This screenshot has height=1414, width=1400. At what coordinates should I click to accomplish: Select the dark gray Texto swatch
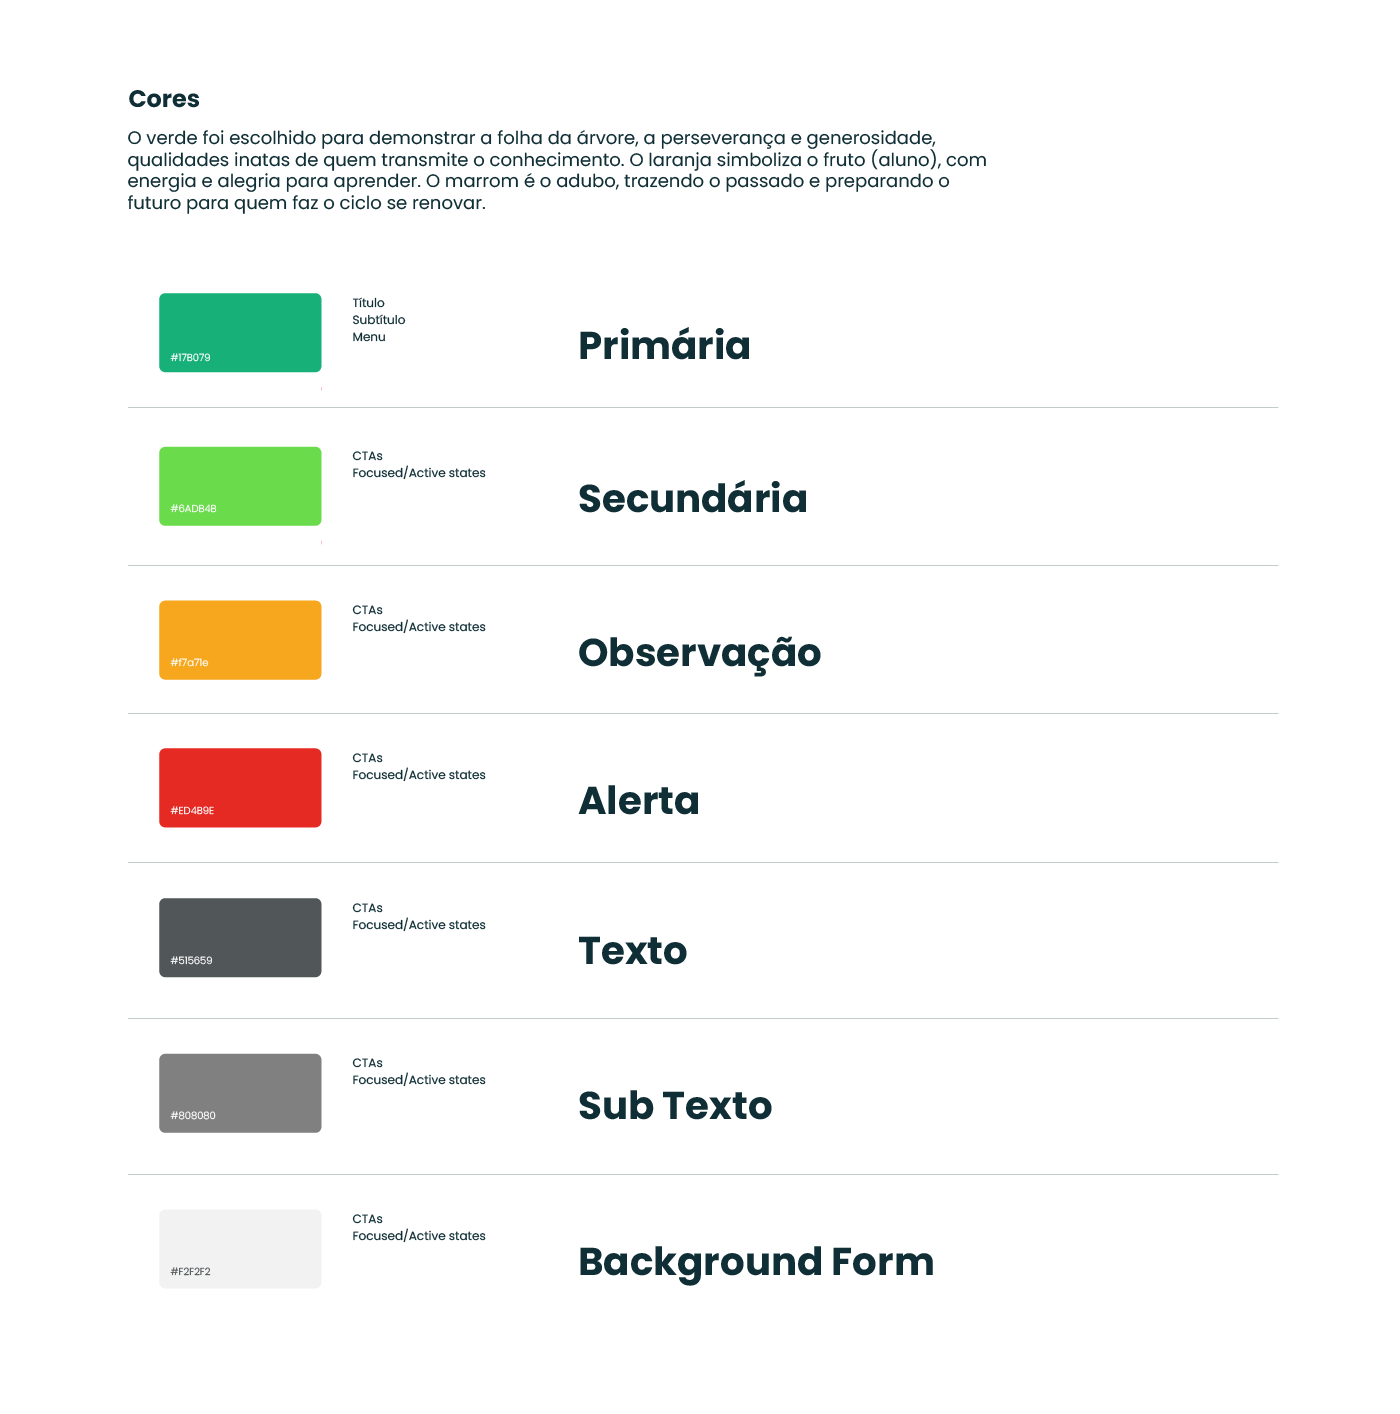240,938
